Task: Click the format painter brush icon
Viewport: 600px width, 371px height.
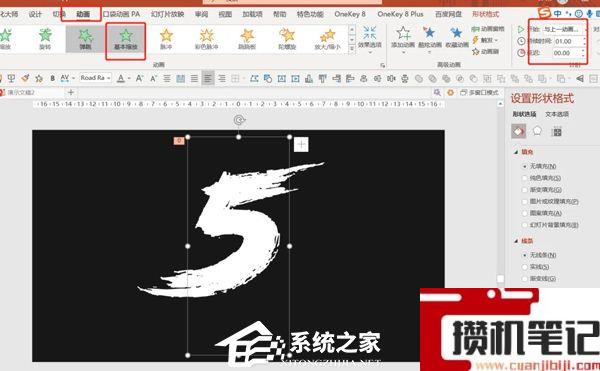Action: coord(26,78)
